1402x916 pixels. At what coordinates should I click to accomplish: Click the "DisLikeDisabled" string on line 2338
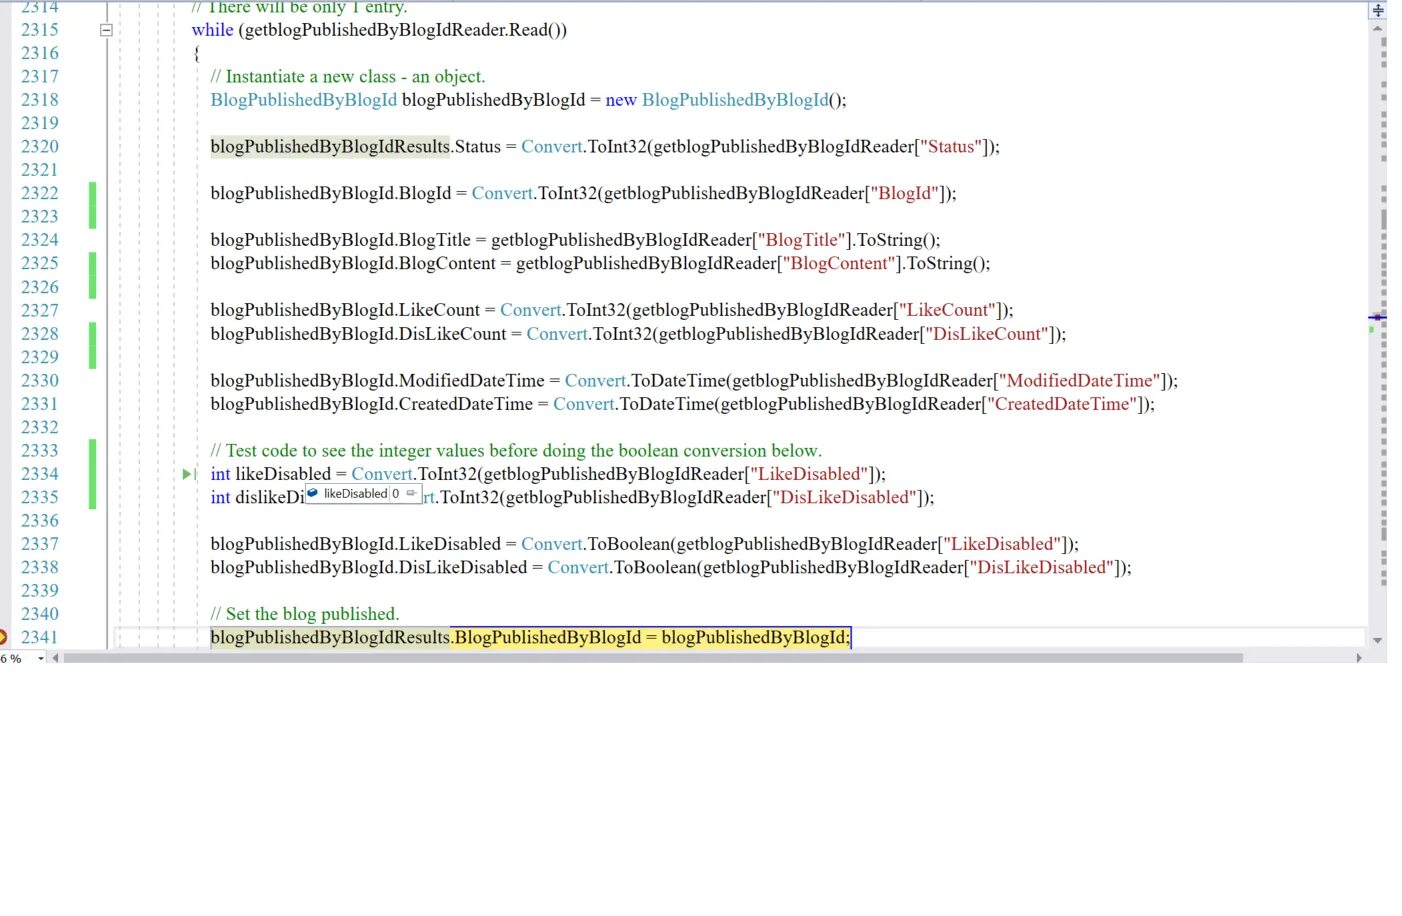point(1040,567)
